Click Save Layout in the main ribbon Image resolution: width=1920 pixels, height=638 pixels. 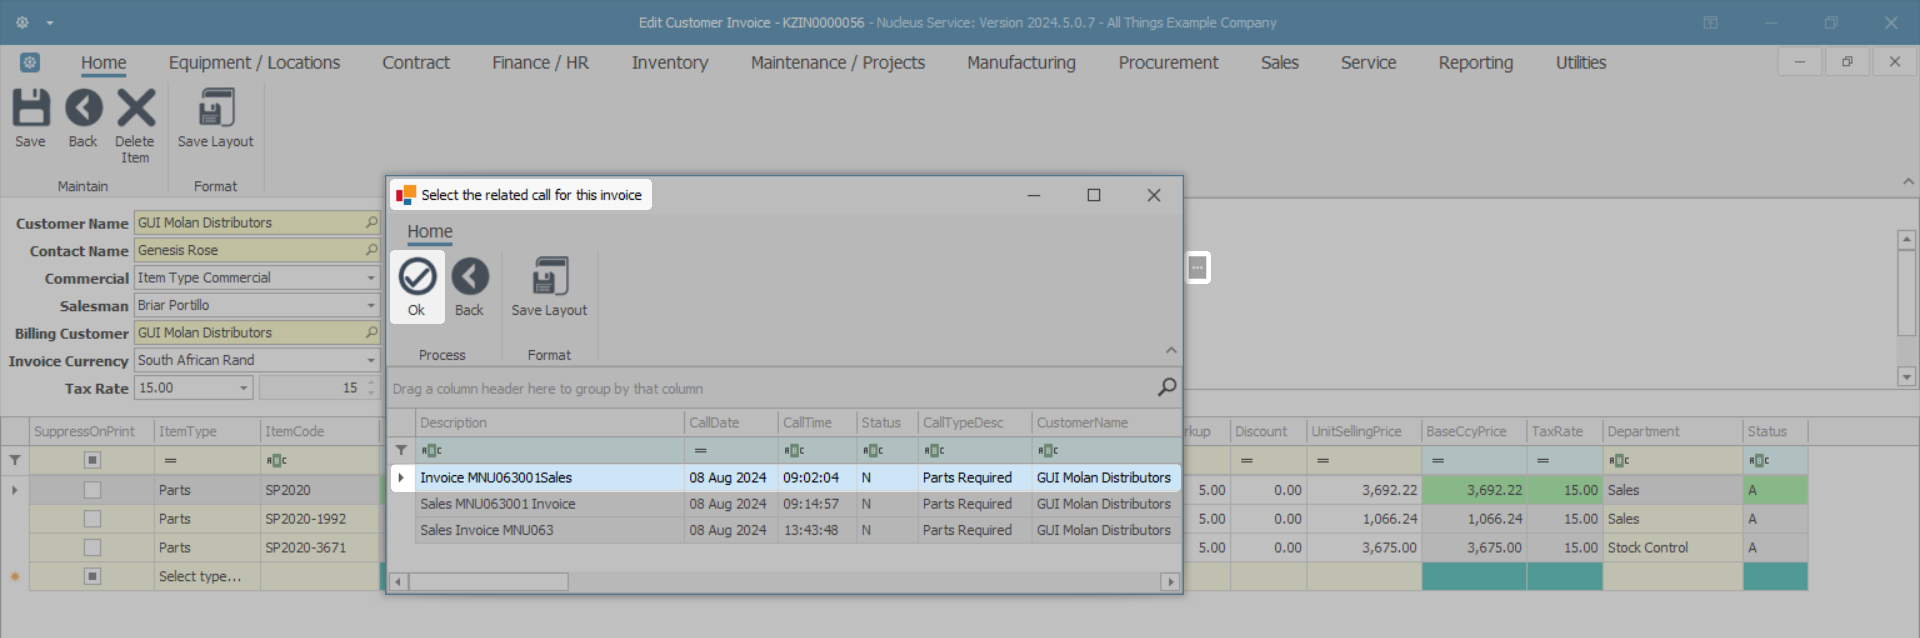215,108
